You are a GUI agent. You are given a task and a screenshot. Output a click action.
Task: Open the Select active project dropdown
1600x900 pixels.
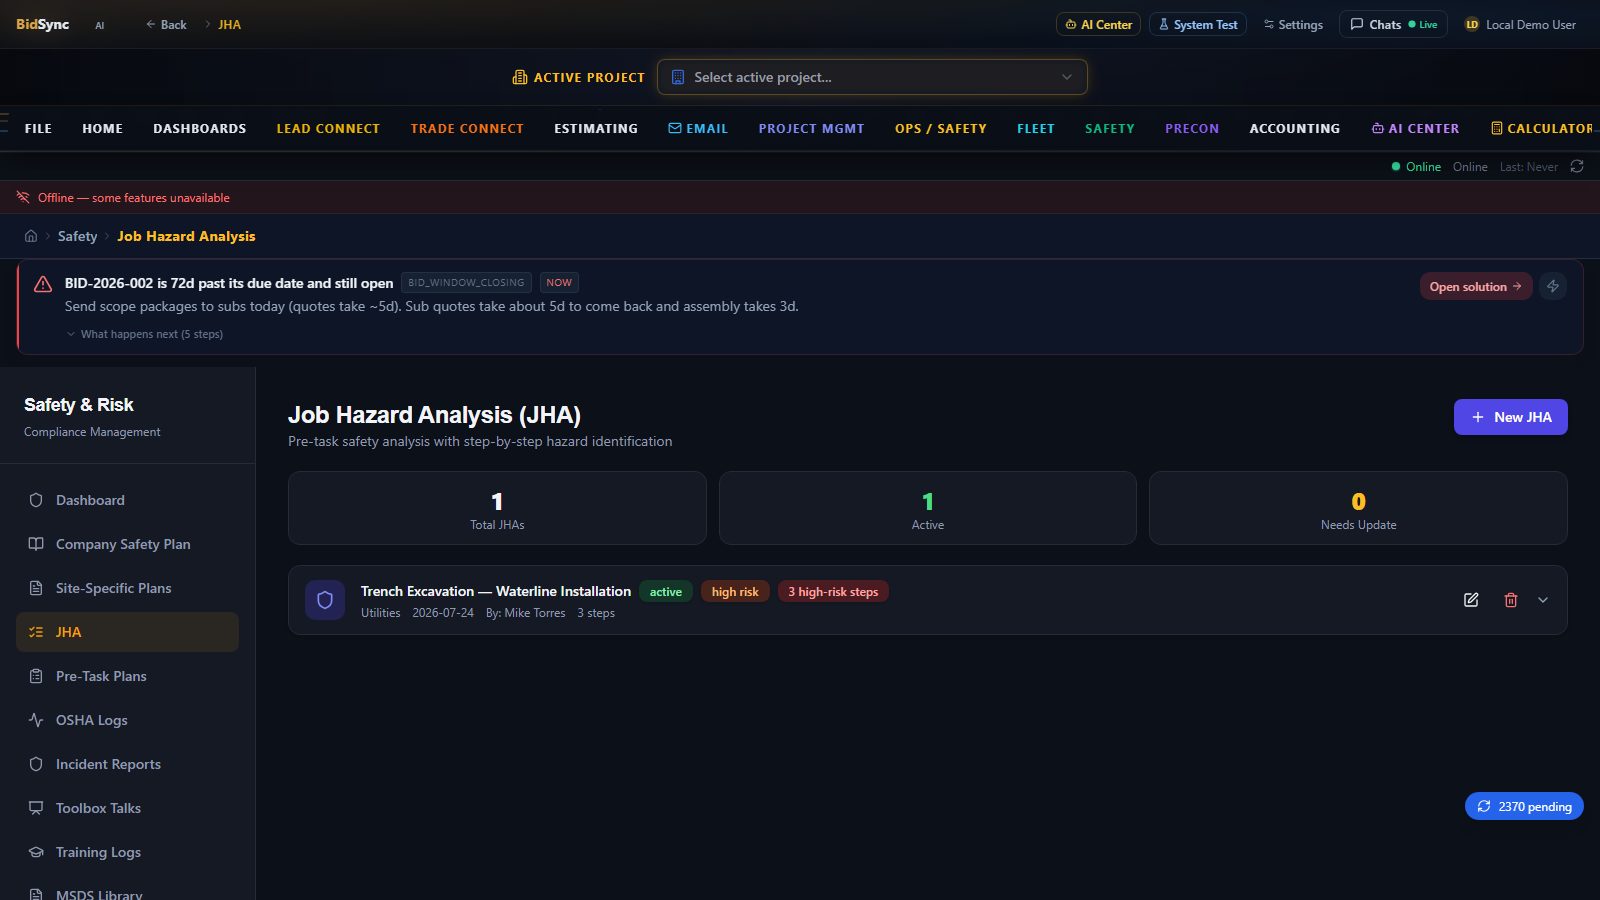coord(872,77)
